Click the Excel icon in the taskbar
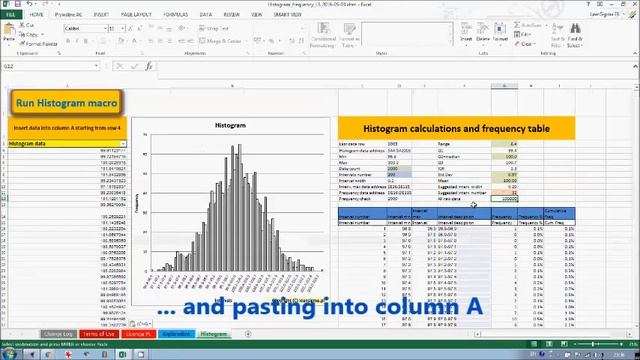Screen dimensions: 640x360 122,354
